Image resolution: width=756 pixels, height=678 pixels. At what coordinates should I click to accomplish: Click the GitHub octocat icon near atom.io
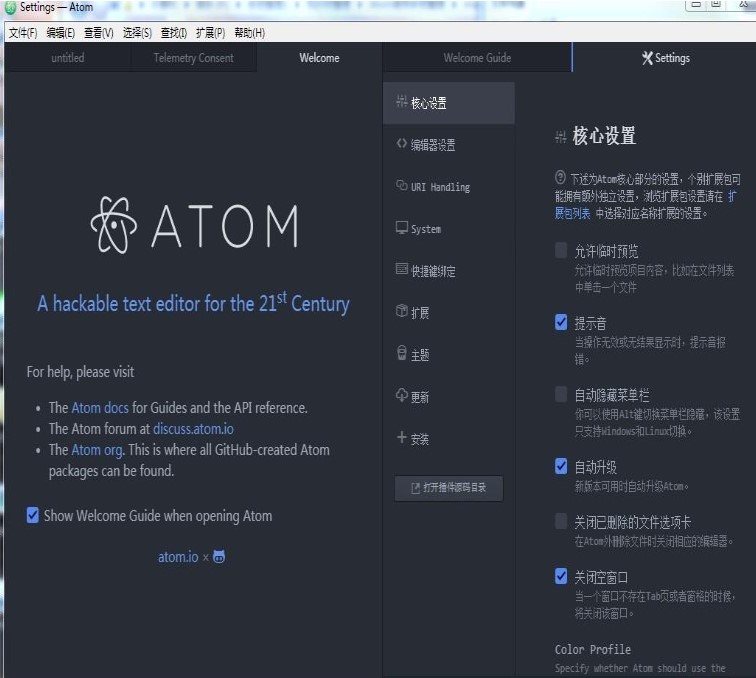219,556
